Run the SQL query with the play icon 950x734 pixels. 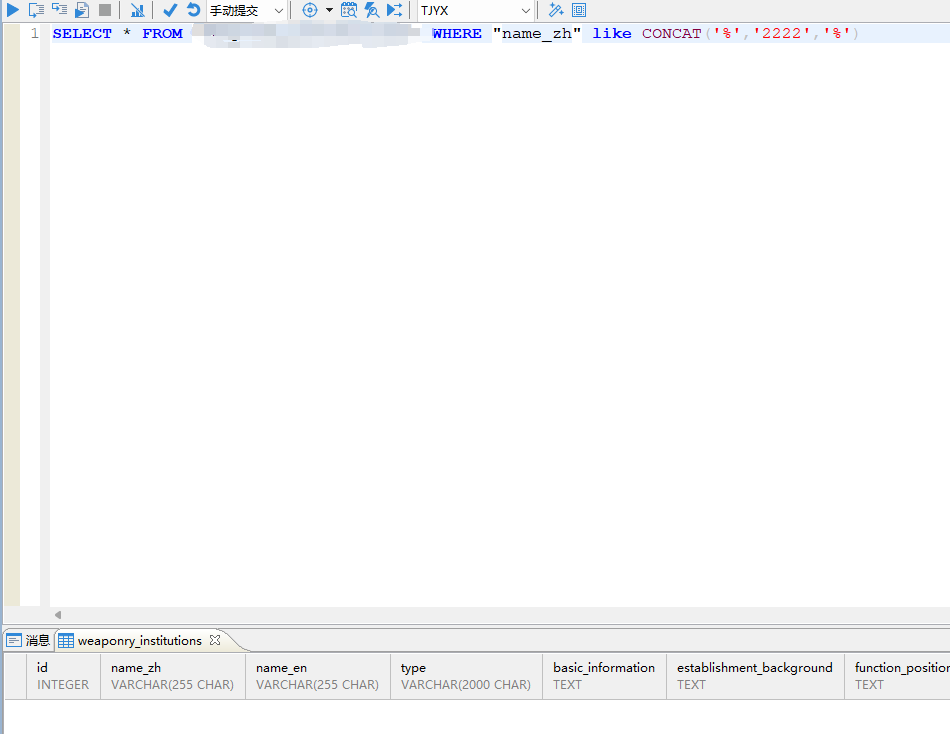(x=13, y=10)
